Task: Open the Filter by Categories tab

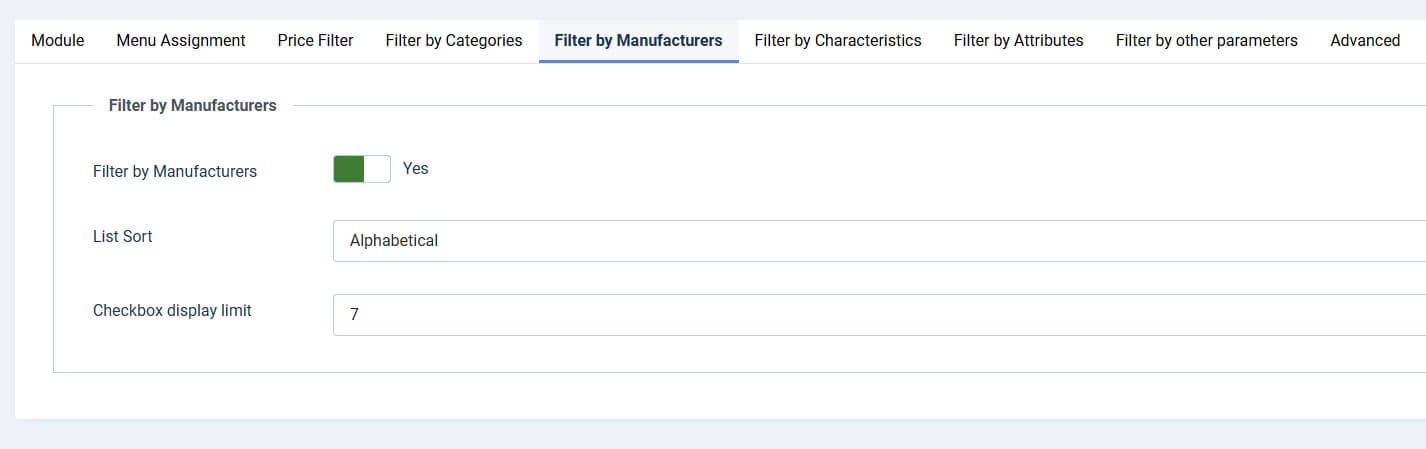Action: pyautogui.click(x=454, y=41)
